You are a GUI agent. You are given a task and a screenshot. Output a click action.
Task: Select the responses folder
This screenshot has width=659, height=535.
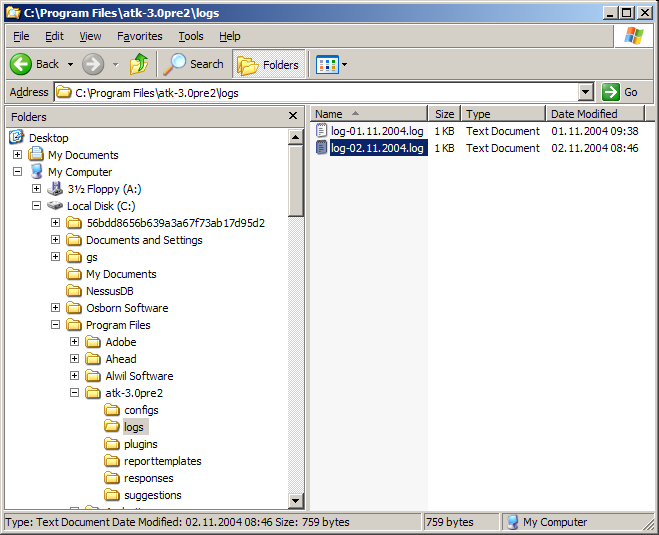click(x=148, y=478)
